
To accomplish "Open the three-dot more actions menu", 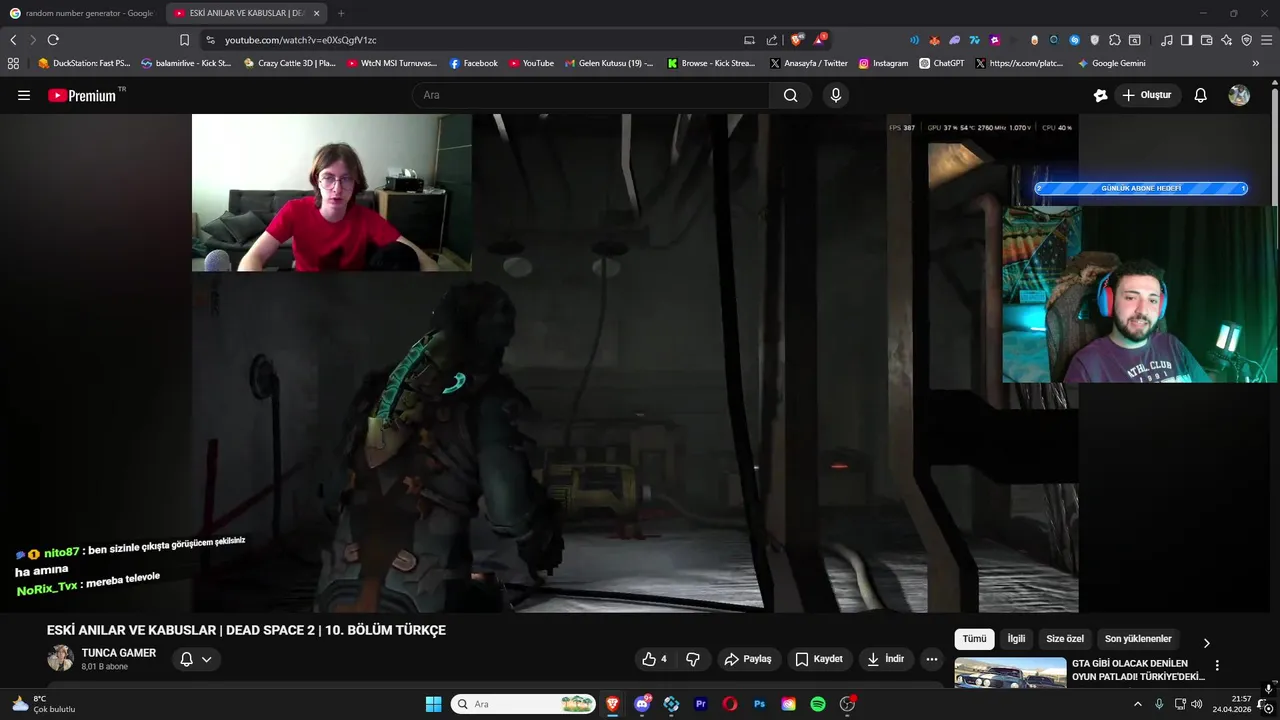I will point(932,659).
